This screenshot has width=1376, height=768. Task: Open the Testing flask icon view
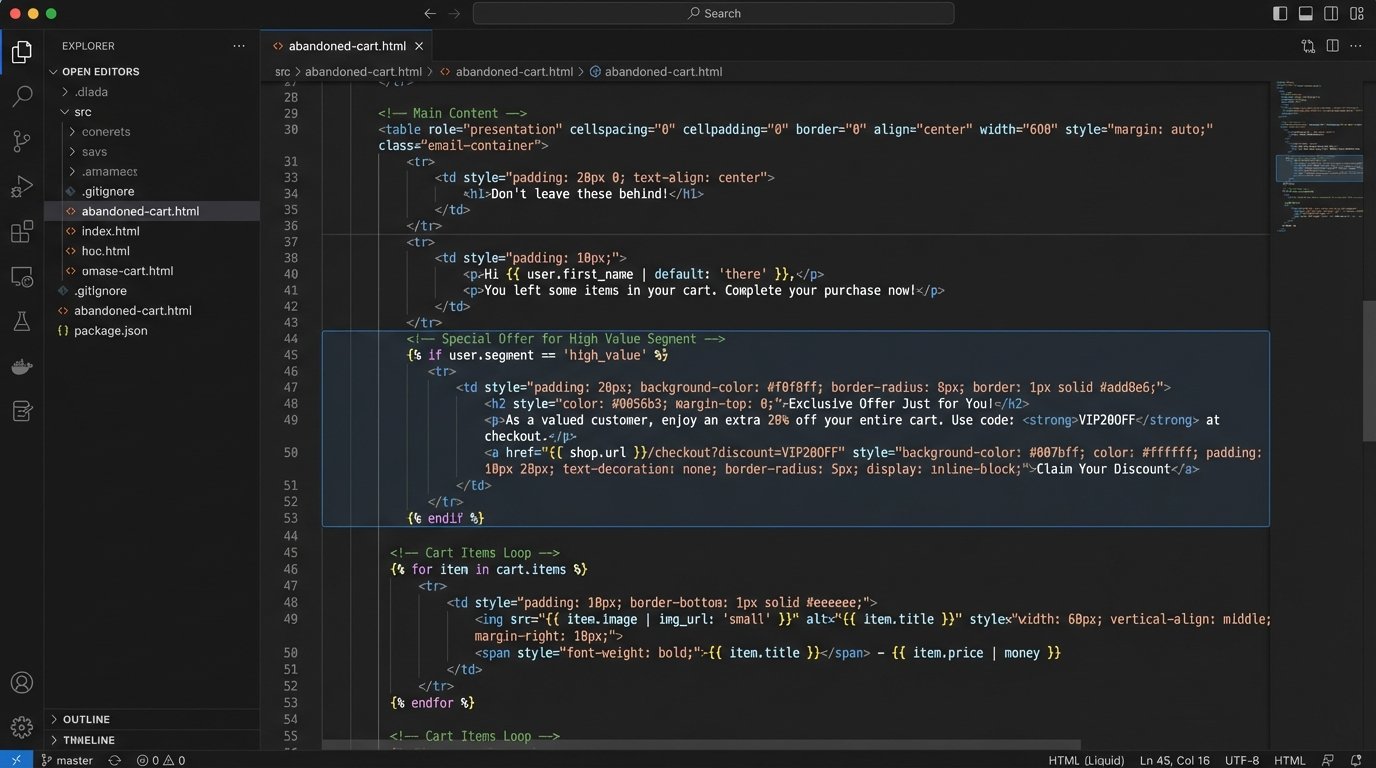click(x=21, y=322)
